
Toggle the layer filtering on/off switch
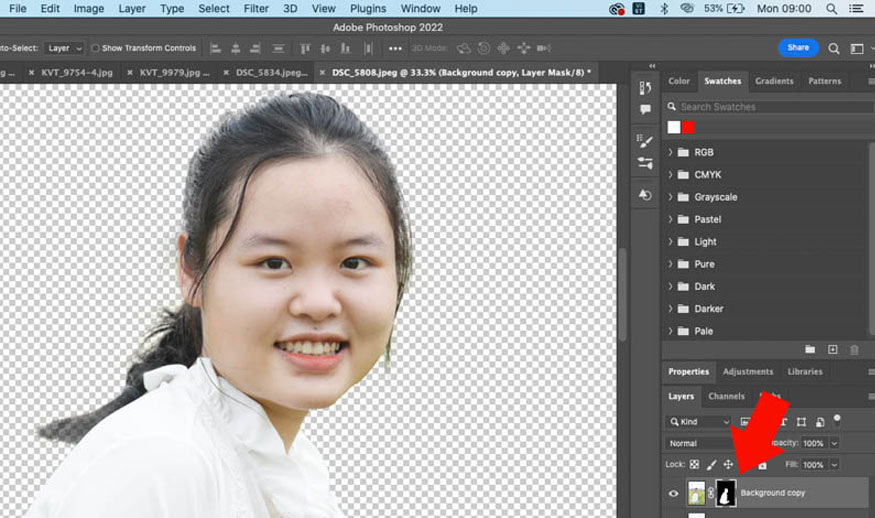(x=836, y=419)
